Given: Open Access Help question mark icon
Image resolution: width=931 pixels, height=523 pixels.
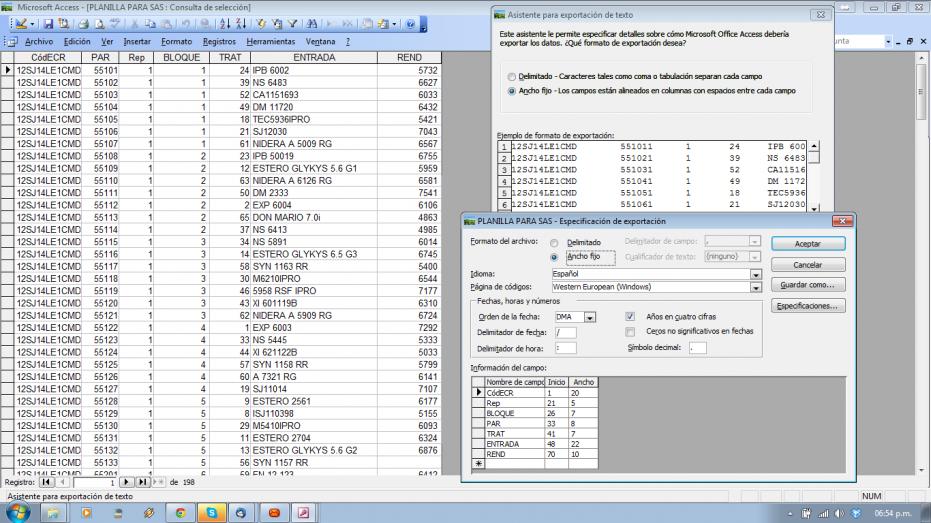Looking at the screenshot, I should click(410, 24).
